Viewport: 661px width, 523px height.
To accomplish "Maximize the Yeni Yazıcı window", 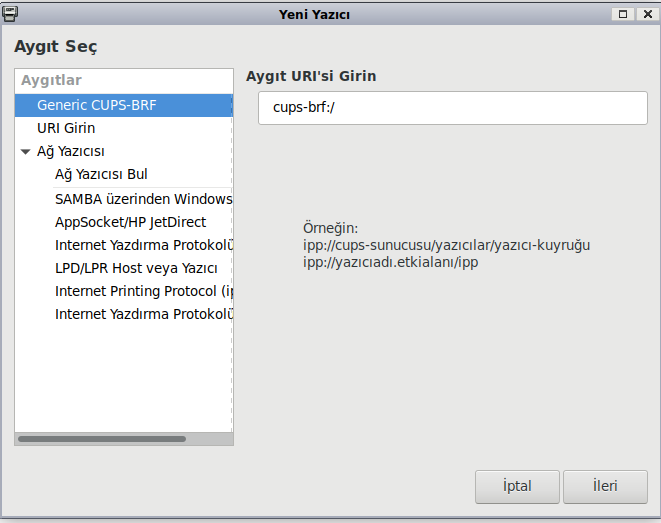I will [623, 14].
